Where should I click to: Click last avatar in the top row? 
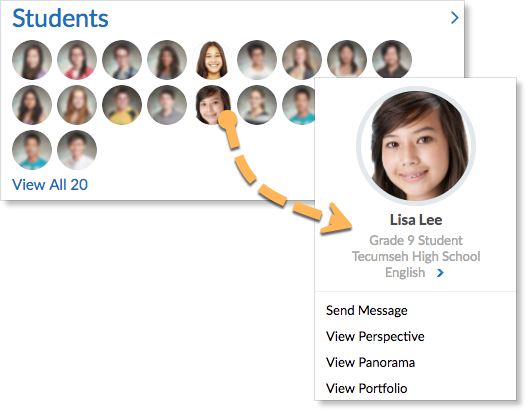[x=392, y=60]
